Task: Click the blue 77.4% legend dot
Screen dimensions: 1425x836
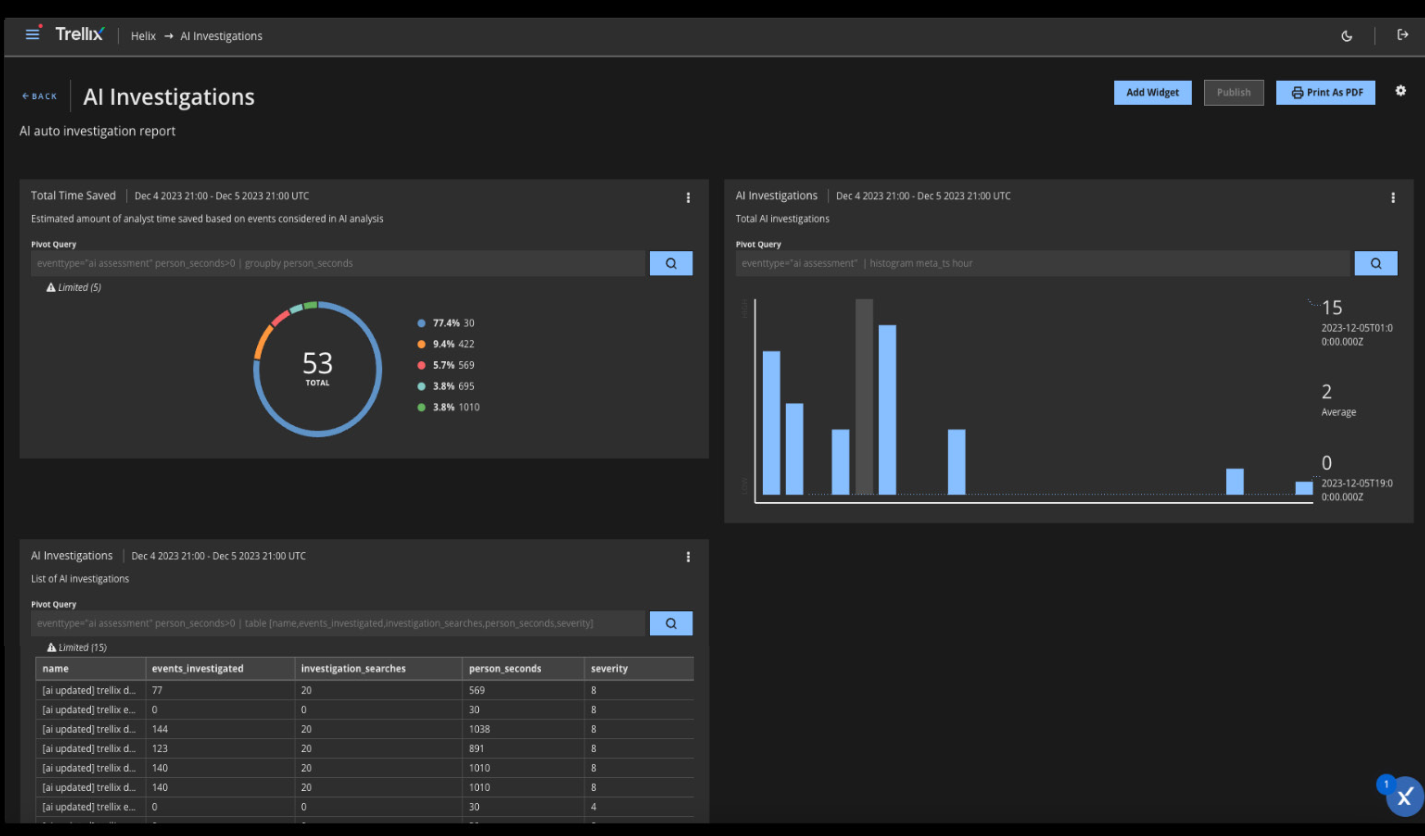Action: (x=422, y=323)
